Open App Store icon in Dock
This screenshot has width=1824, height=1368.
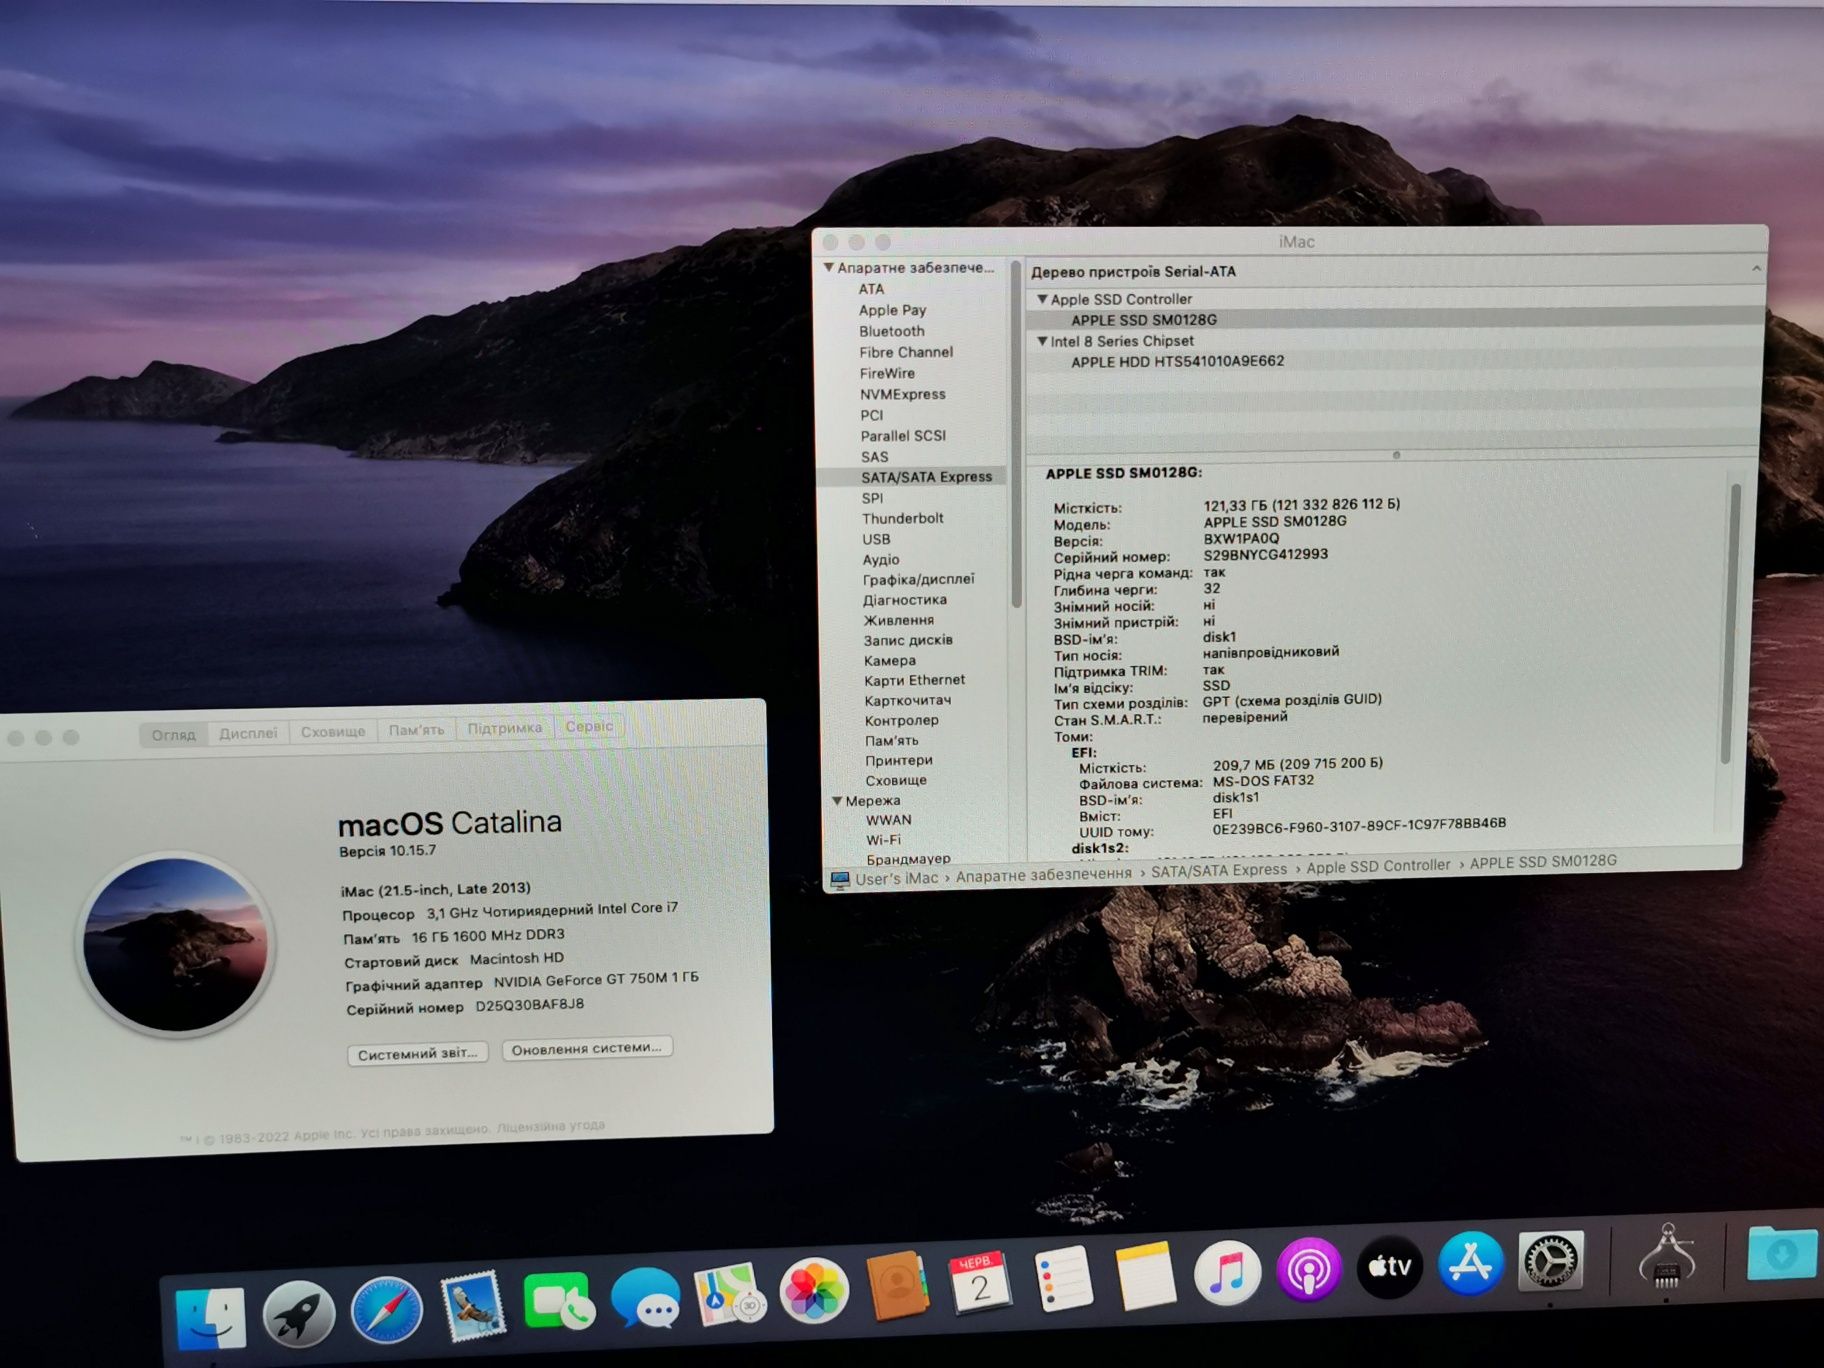click(1470, 1264)
